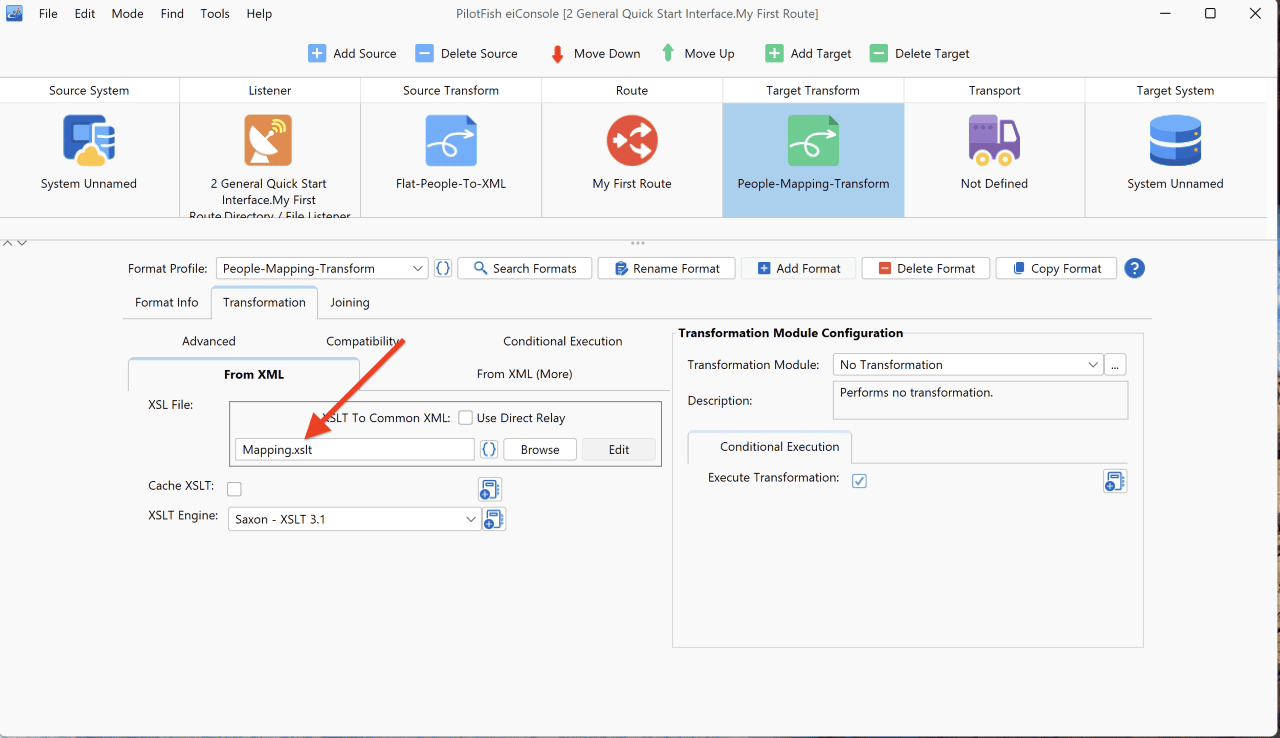Expand the Transformation Module dropdown

[x=968, y=365]
